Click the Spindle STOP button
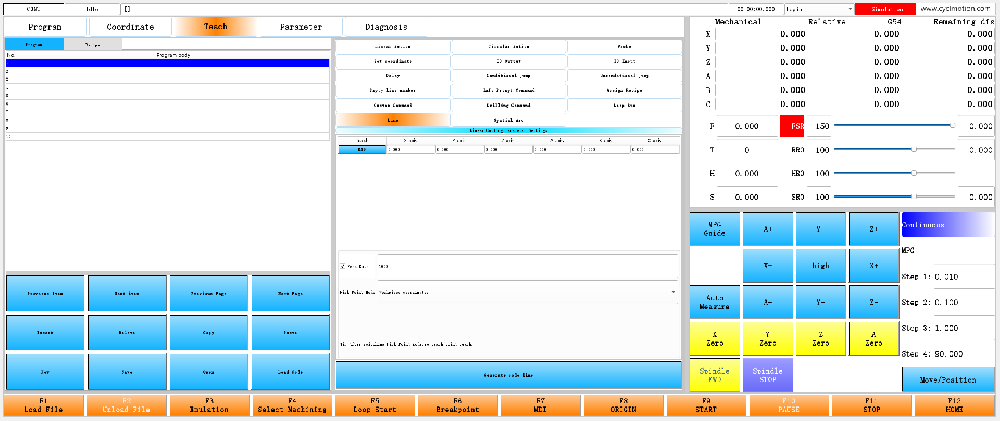The height and width of the screenshot is (421, 1000). click(768, 375)
